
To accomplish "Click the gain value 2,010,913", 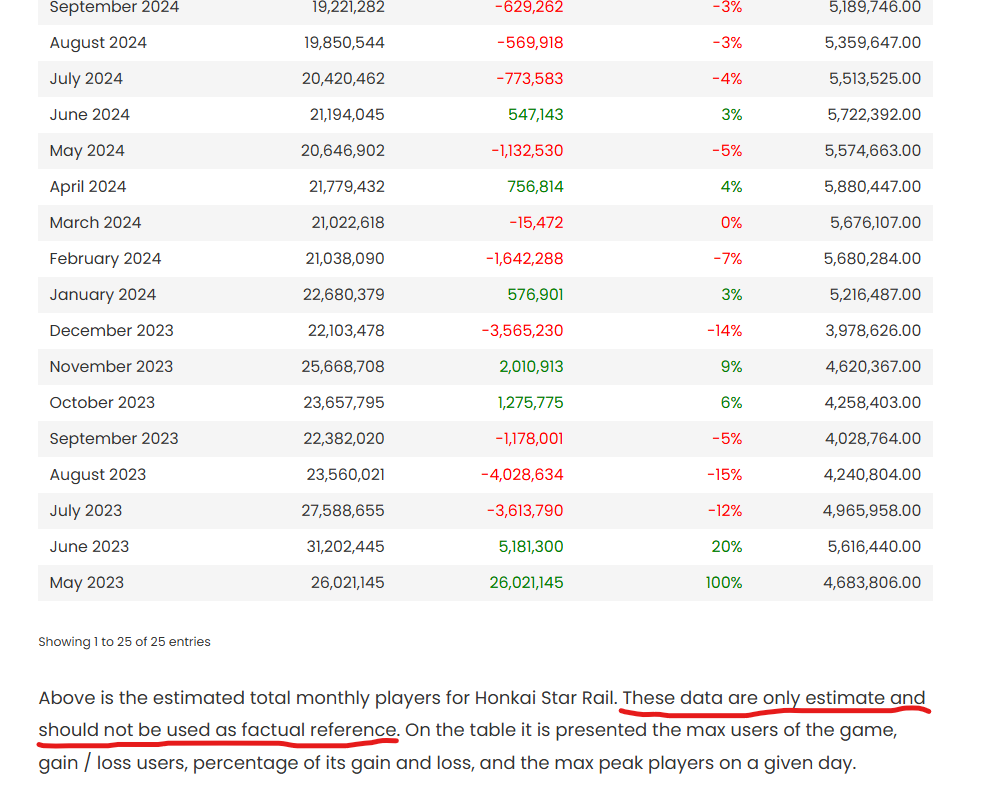I will (x=531, y=367).
